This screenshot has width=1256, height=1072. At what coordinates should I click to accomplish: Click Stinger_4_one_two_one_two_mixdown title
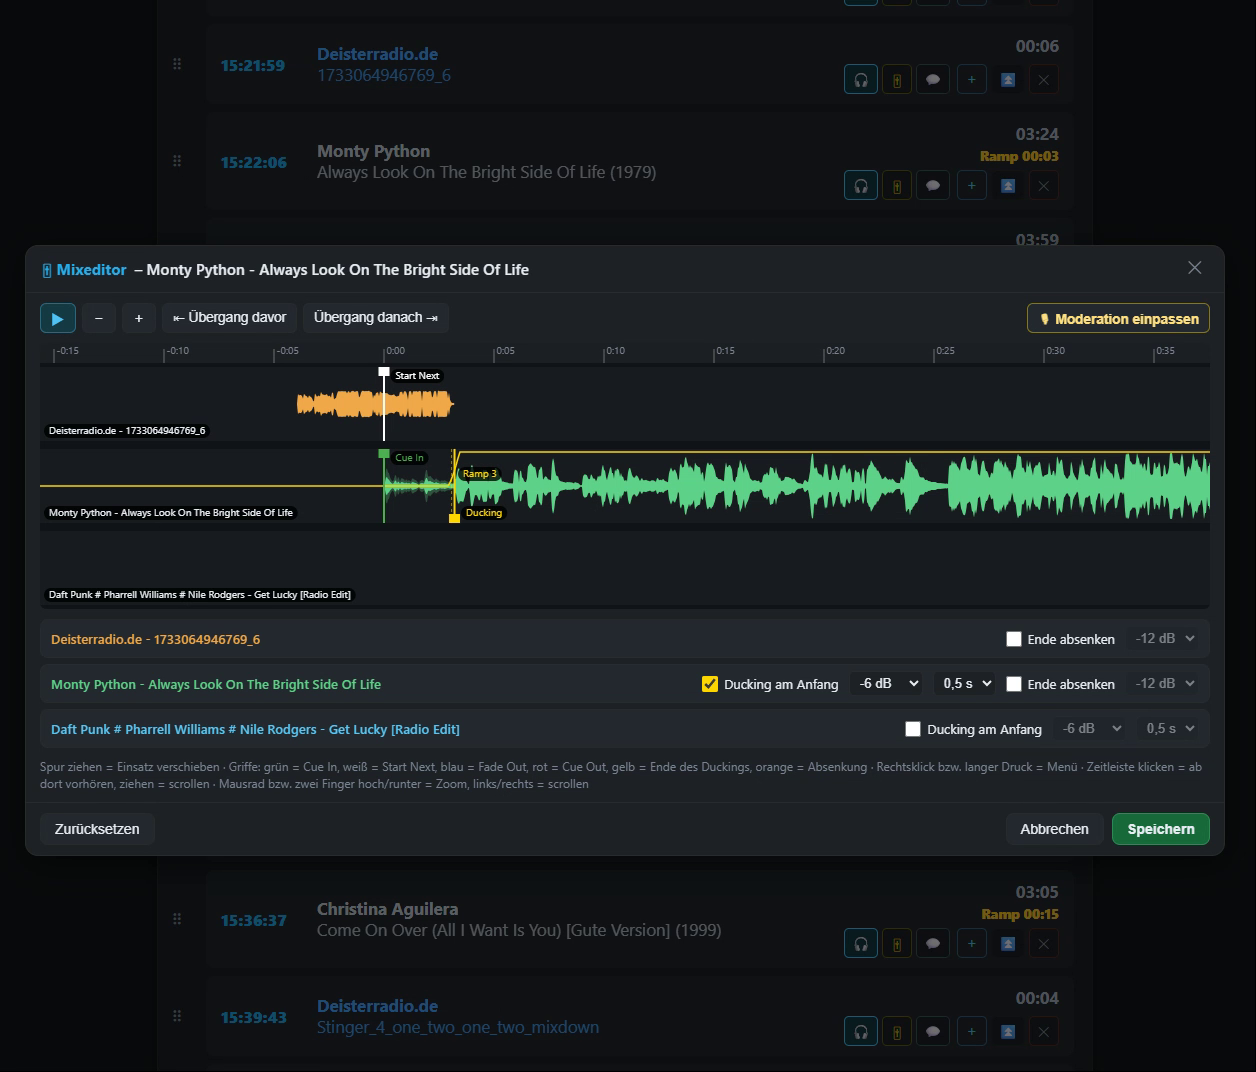458,1027
